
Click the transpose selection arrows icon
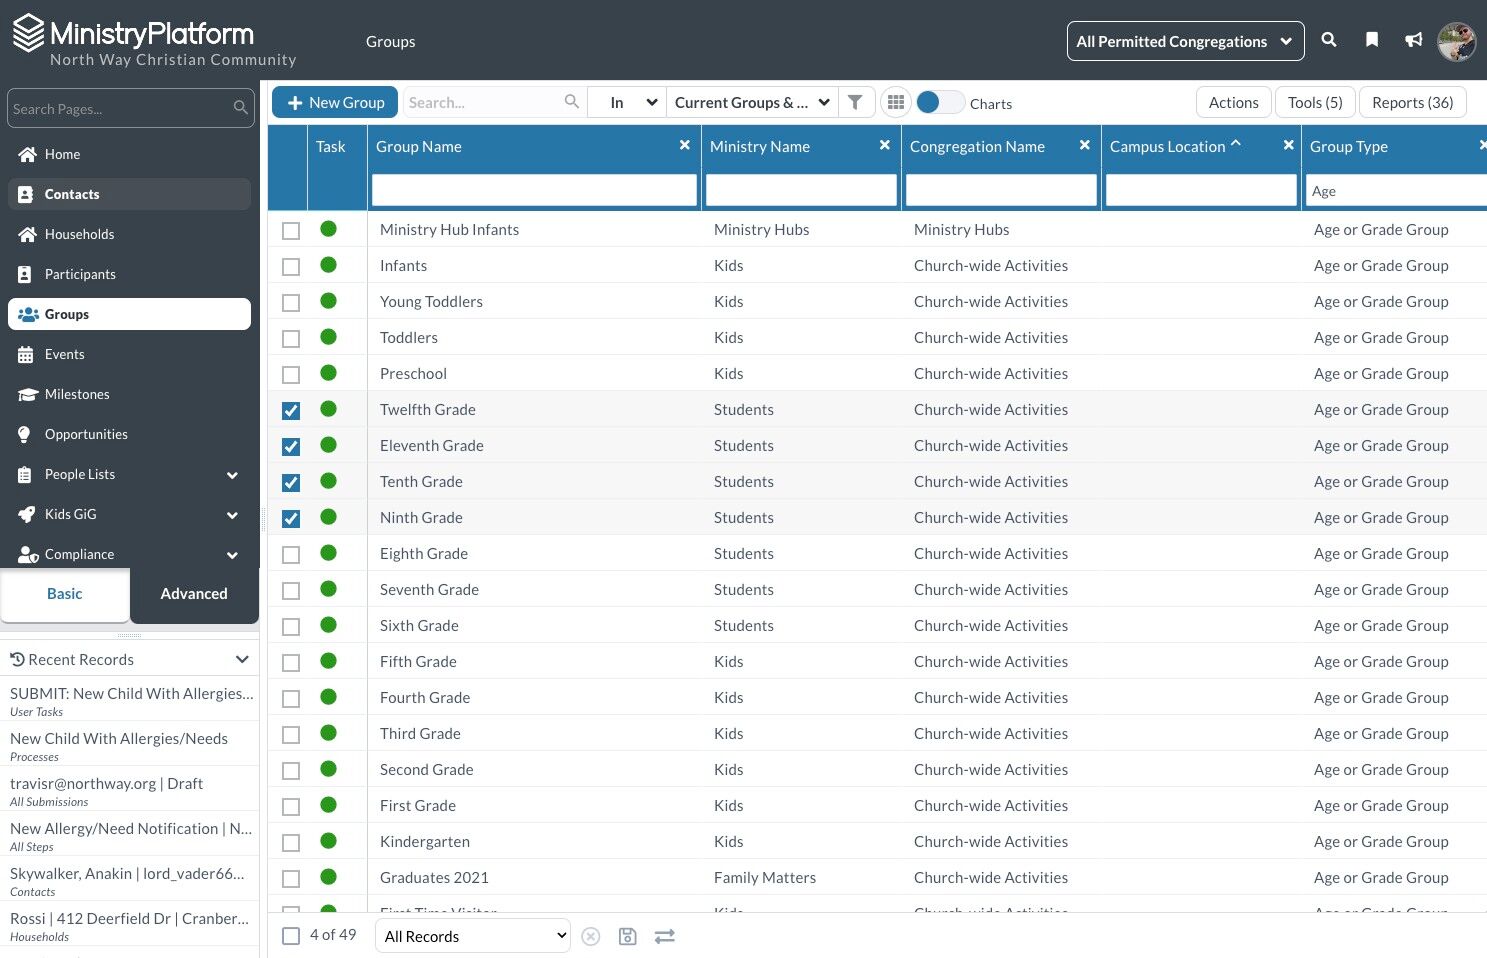(x=665, y=936)
